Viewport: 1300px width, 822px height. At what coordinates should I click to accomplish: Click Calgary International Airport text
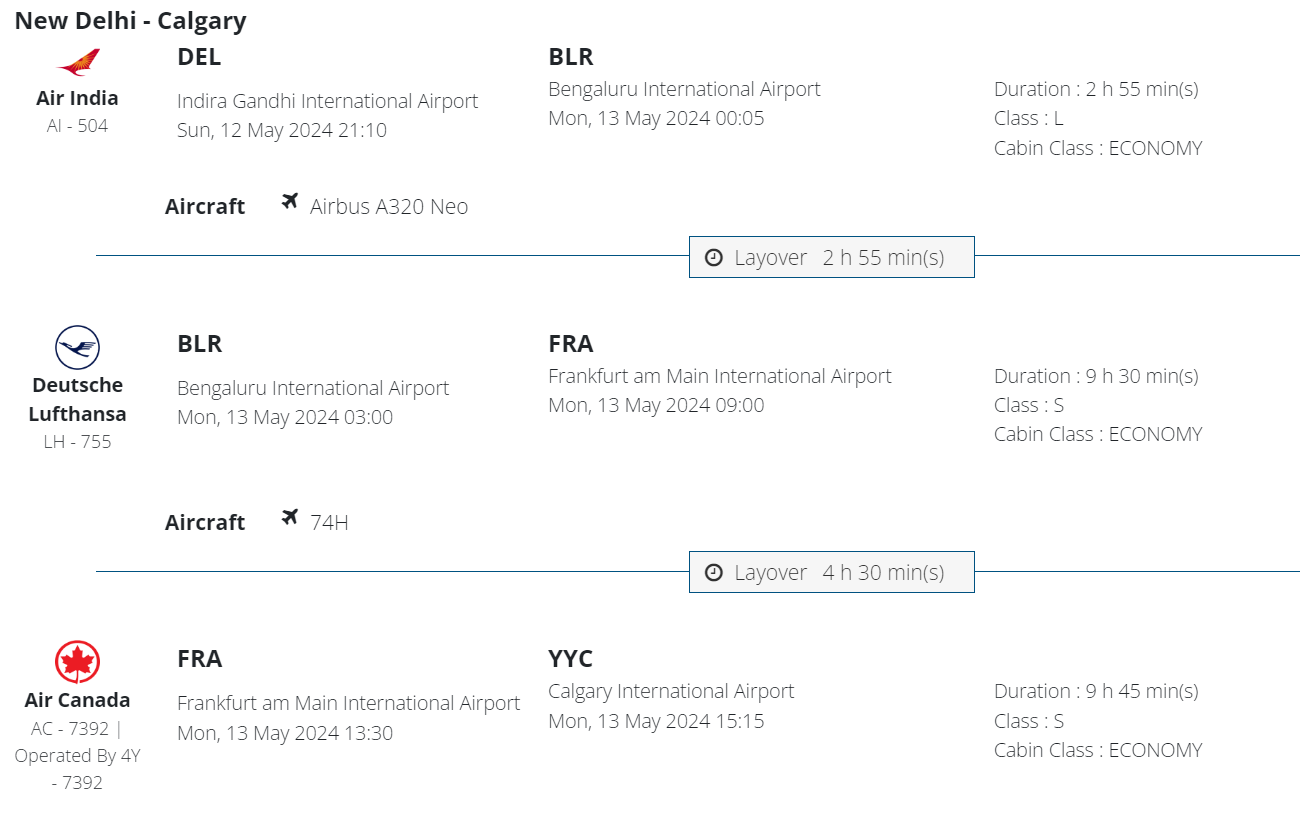tap(671, 691)
